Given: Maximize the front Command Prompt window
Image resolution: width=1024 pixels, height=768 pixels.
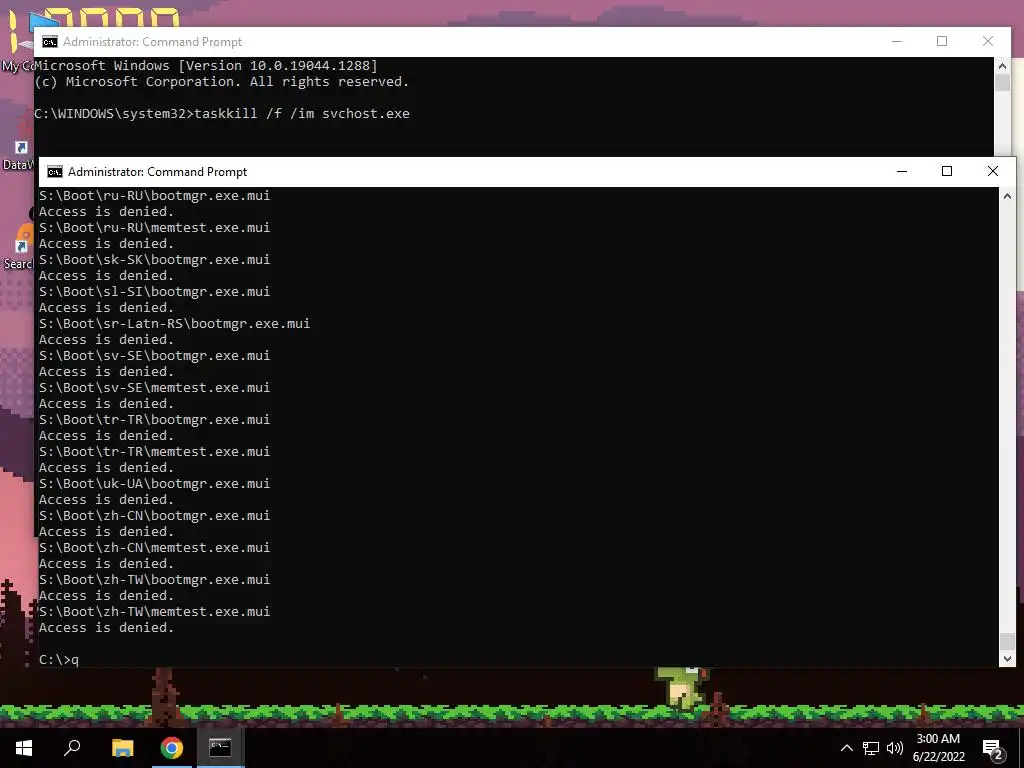Looking at the screenshot, I should pos(947,171).
